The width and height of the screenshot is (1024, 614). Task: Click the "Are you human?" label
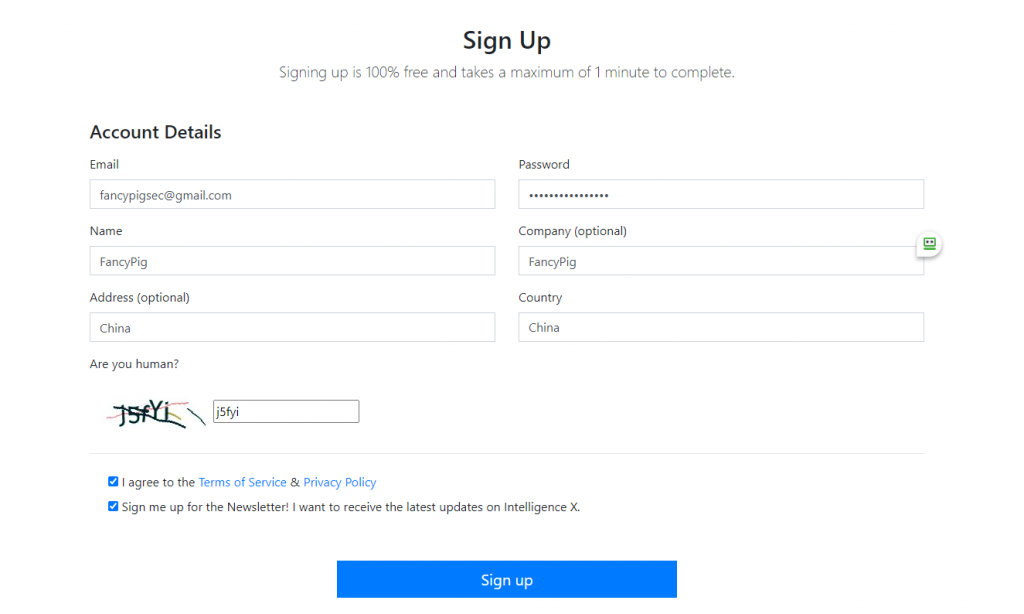click(134, 364)
